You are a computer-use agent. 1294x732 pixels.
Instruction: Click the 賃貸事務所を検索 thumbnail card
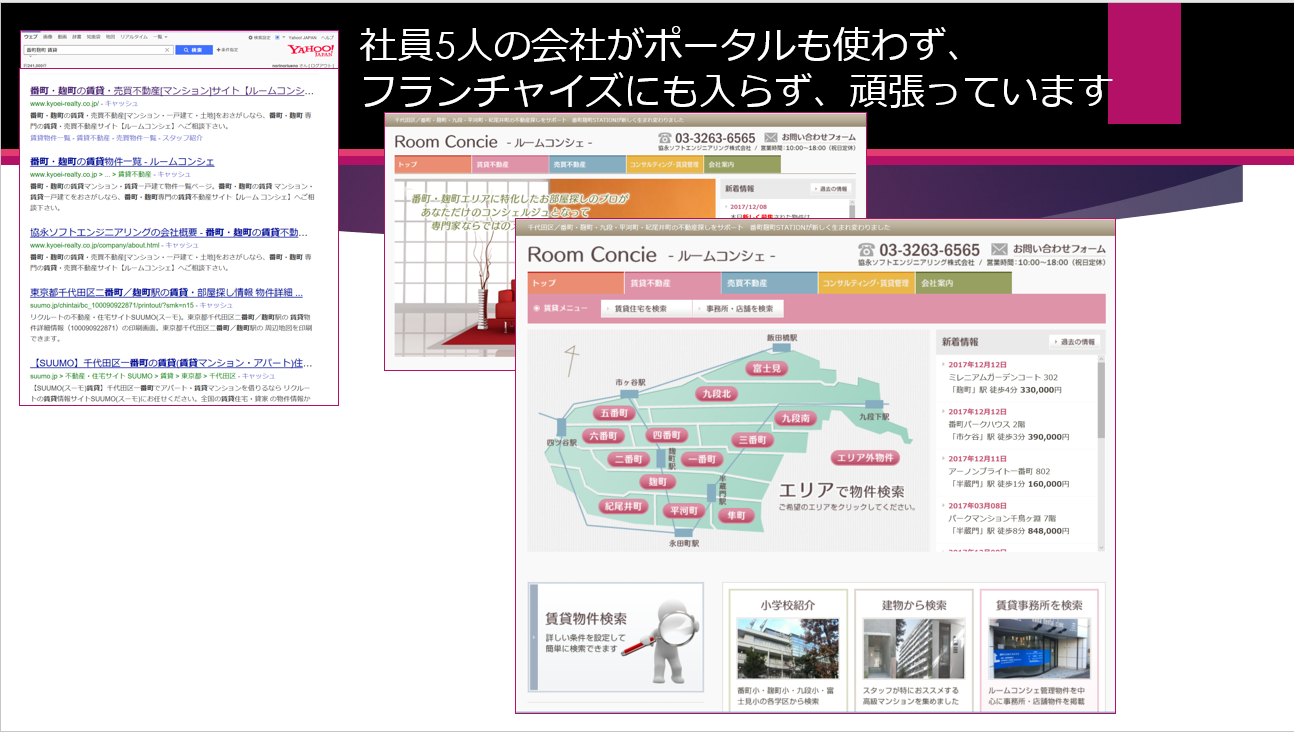tap(1039, 649)
